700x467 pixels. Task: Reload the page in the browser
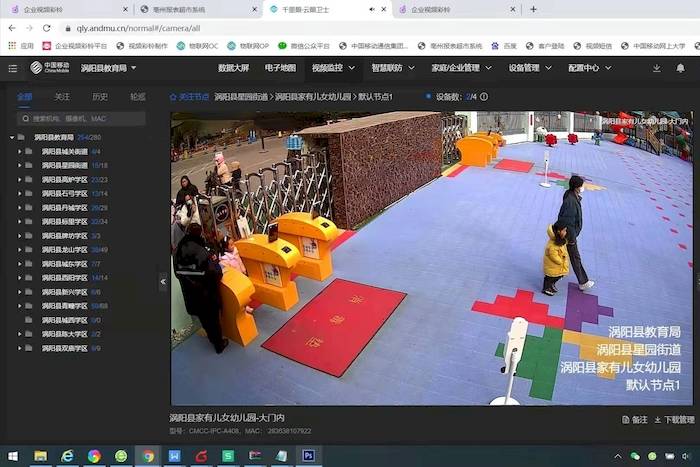coord(46,28)
